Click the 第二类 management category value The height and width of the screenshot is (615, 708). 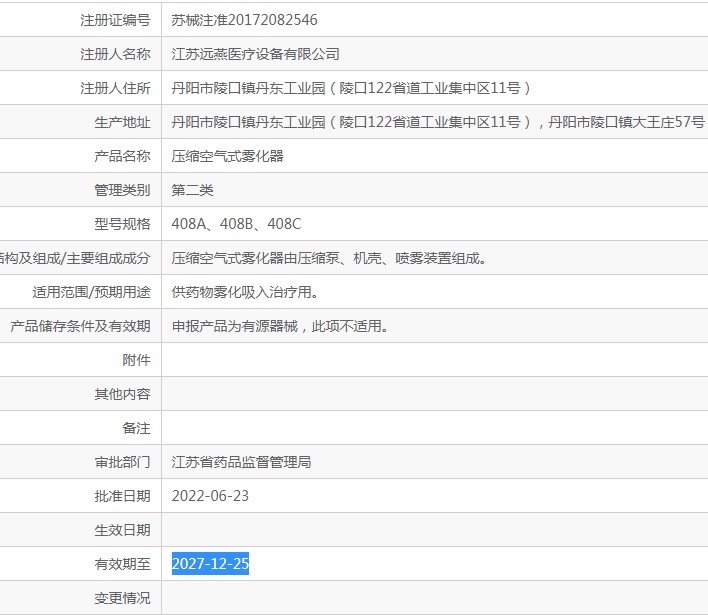[x=192, y=190]
